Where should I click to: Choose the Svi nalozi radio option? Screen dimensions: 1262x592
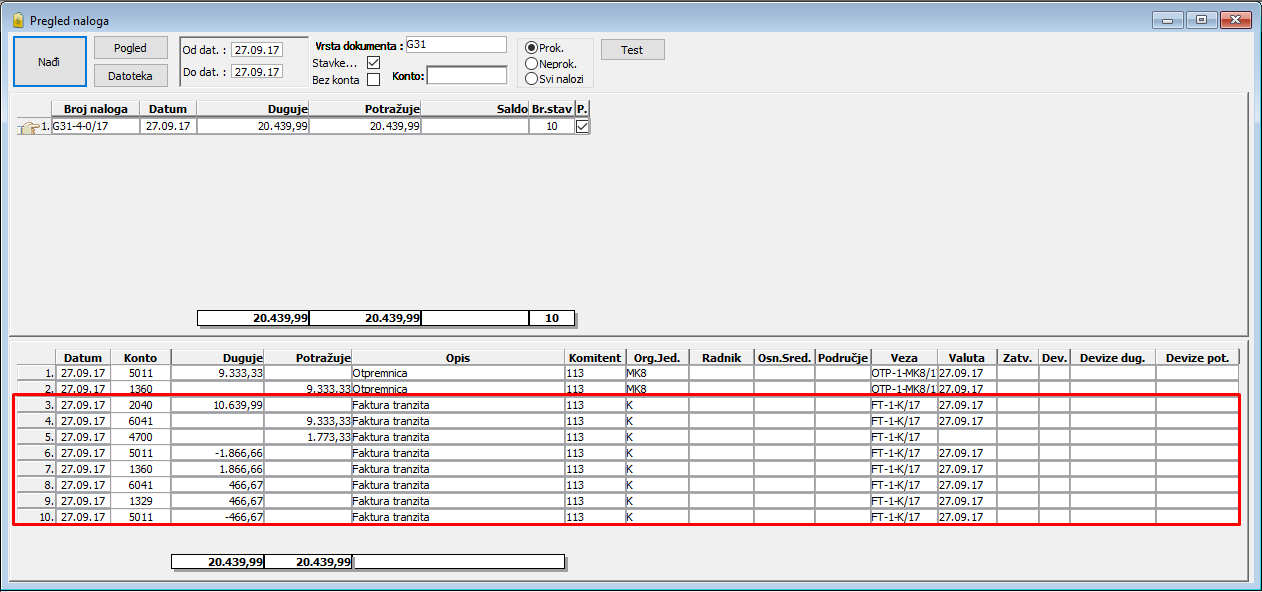coord(532,79)
